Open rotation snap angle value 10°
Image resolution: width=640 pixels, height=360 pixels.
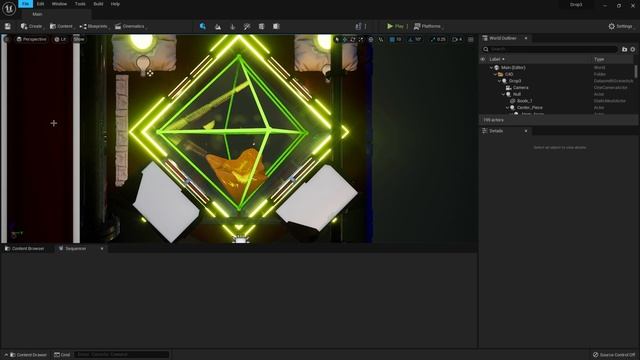[418, 40]
